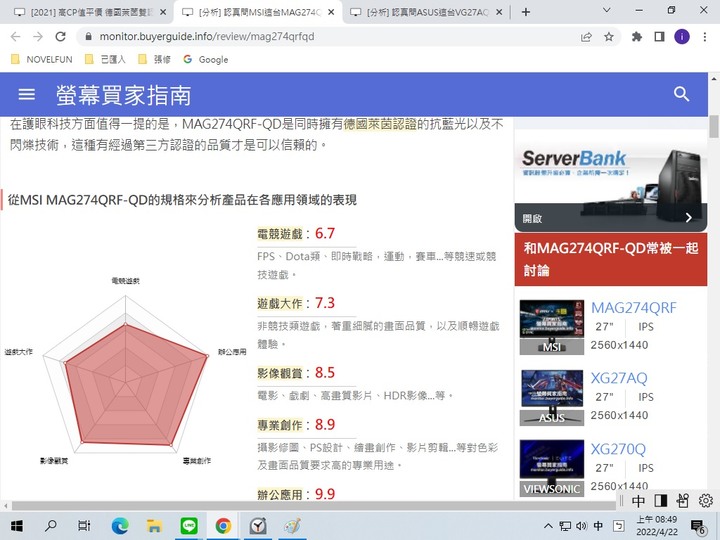Show hidden system tray icons

[548, 526]
